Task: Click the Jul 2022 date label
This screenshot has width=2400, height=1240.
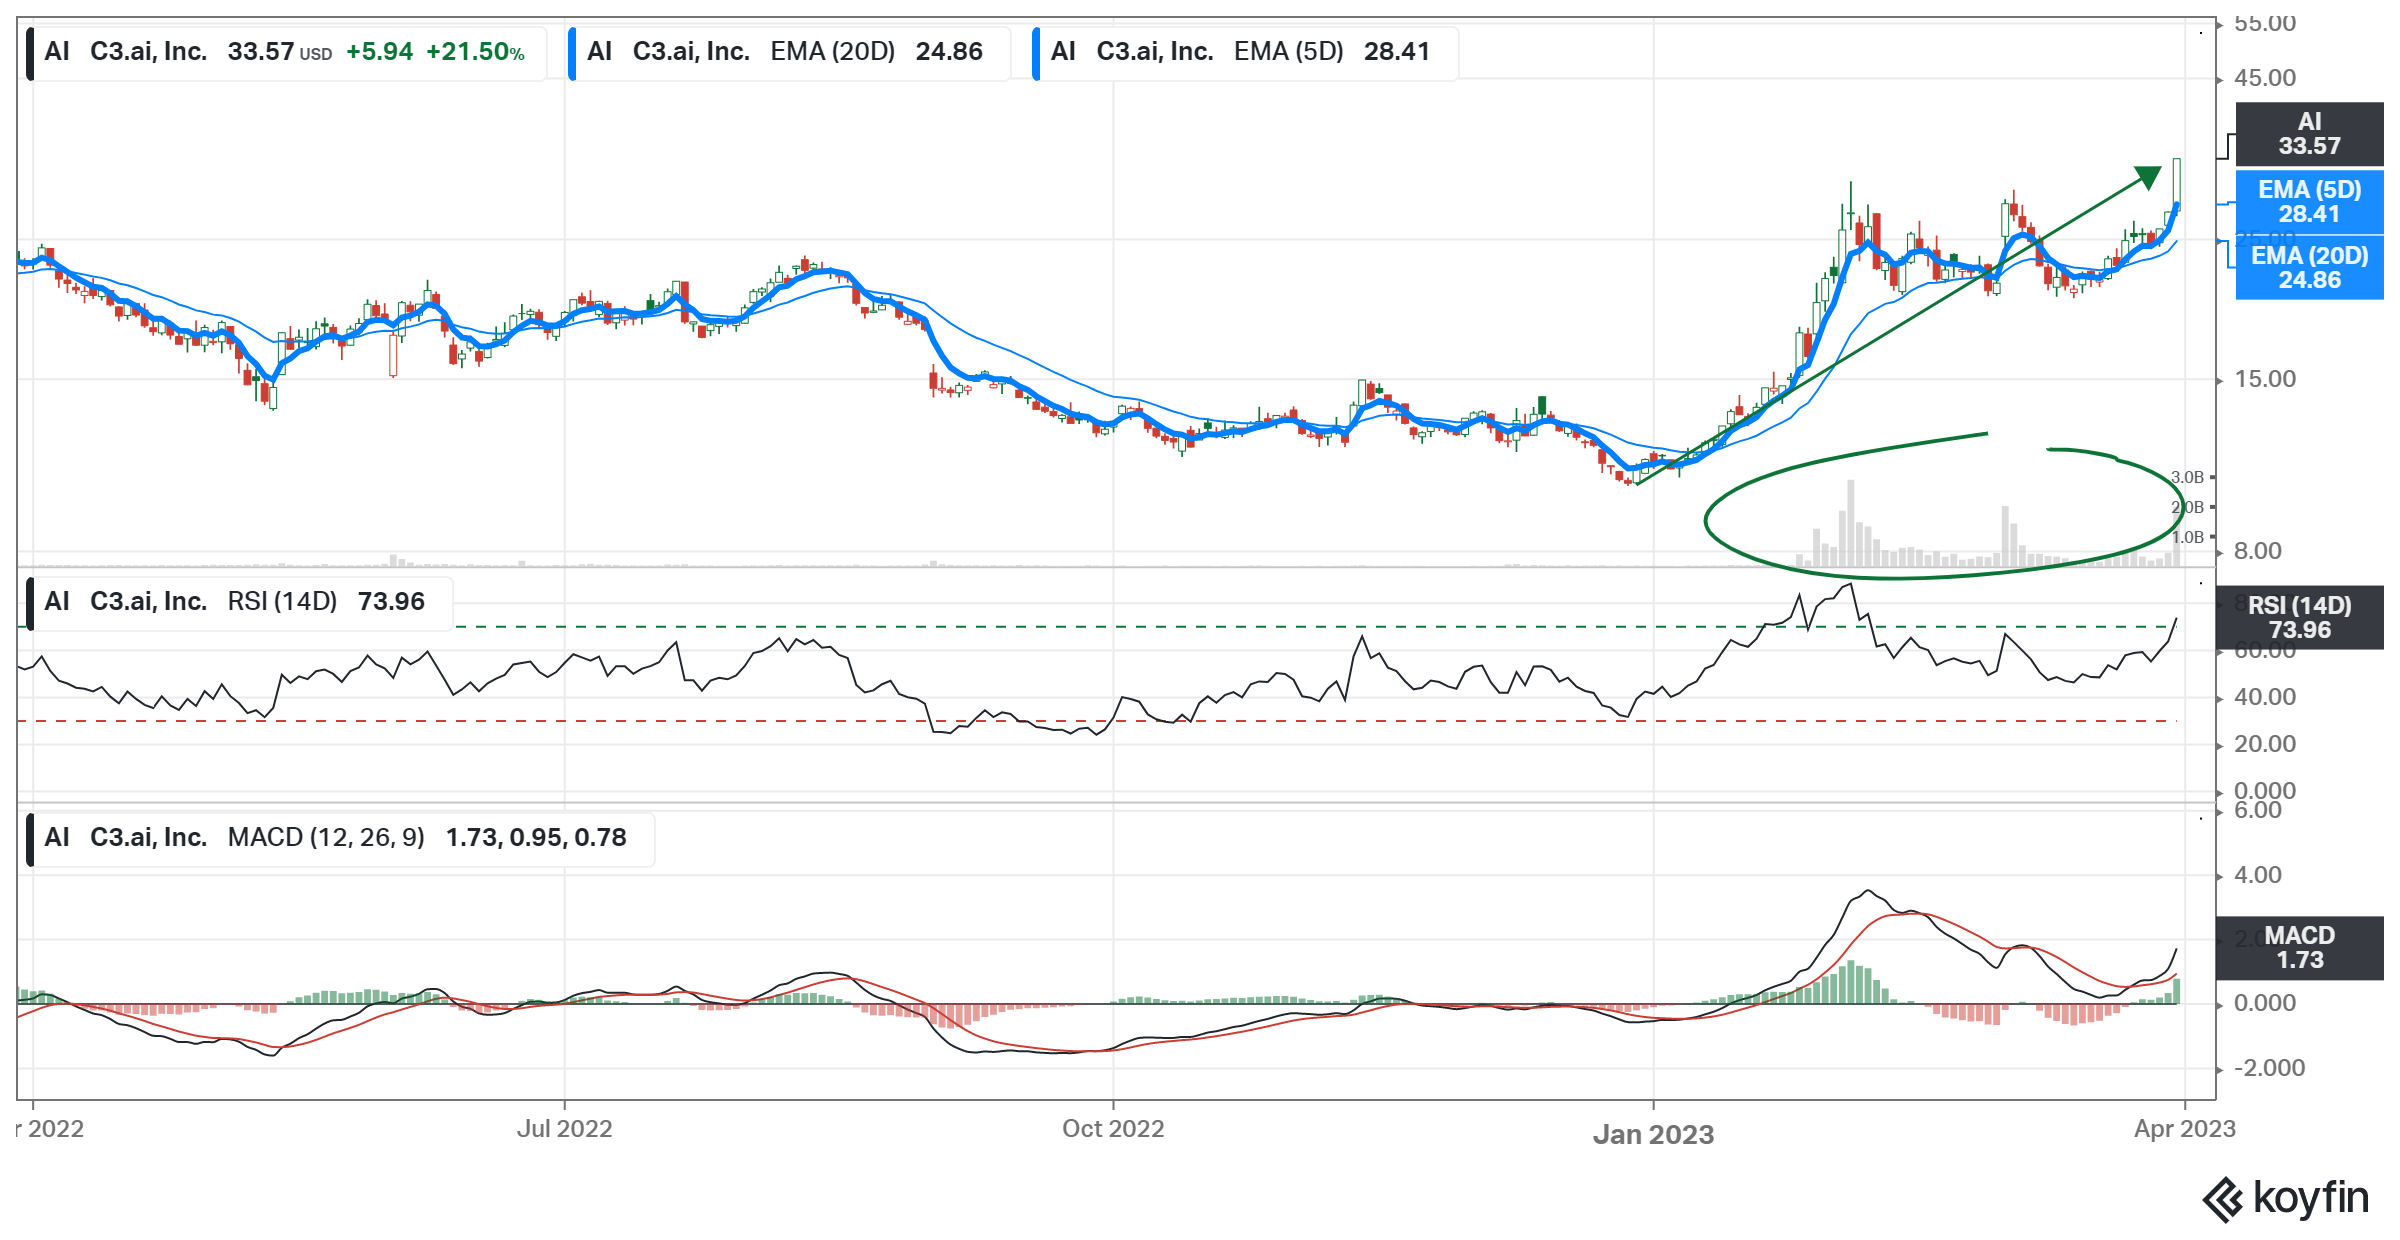Action: (564, 1129)
